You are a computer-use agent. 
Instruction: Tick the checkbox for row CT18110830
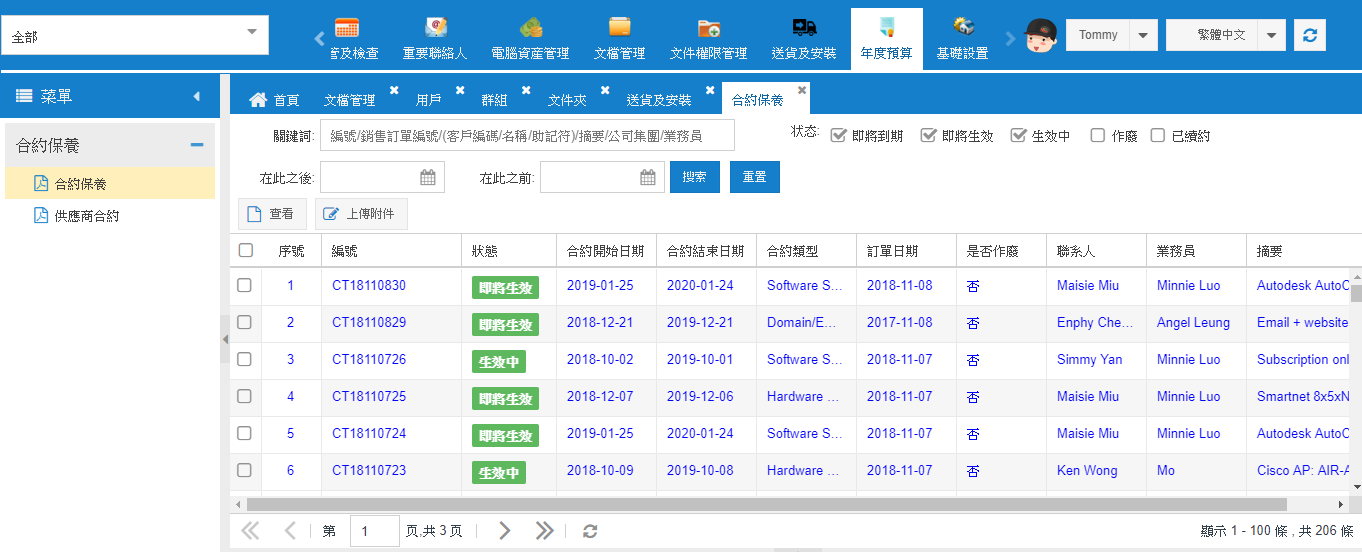pyautogui.click(x=245, y=286)
